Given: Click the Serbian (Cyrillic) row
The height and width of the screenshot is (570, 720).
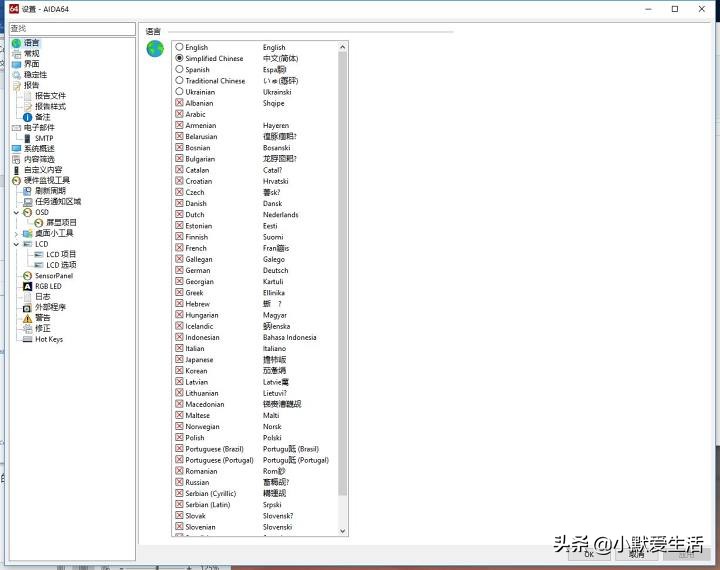Looking at the screenshot, I should coord(256,493).
